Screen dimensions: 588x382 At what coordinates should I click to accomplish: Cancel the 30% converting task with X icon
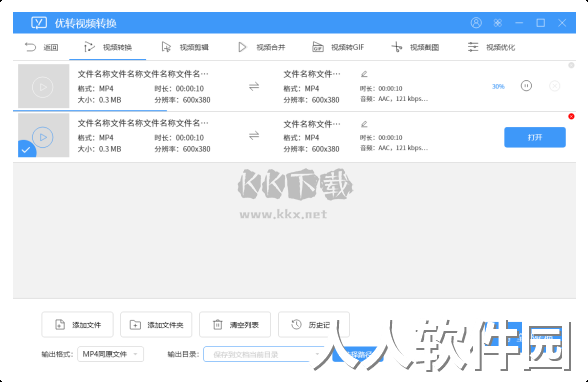pyautogui.click(x=554, y=86)
